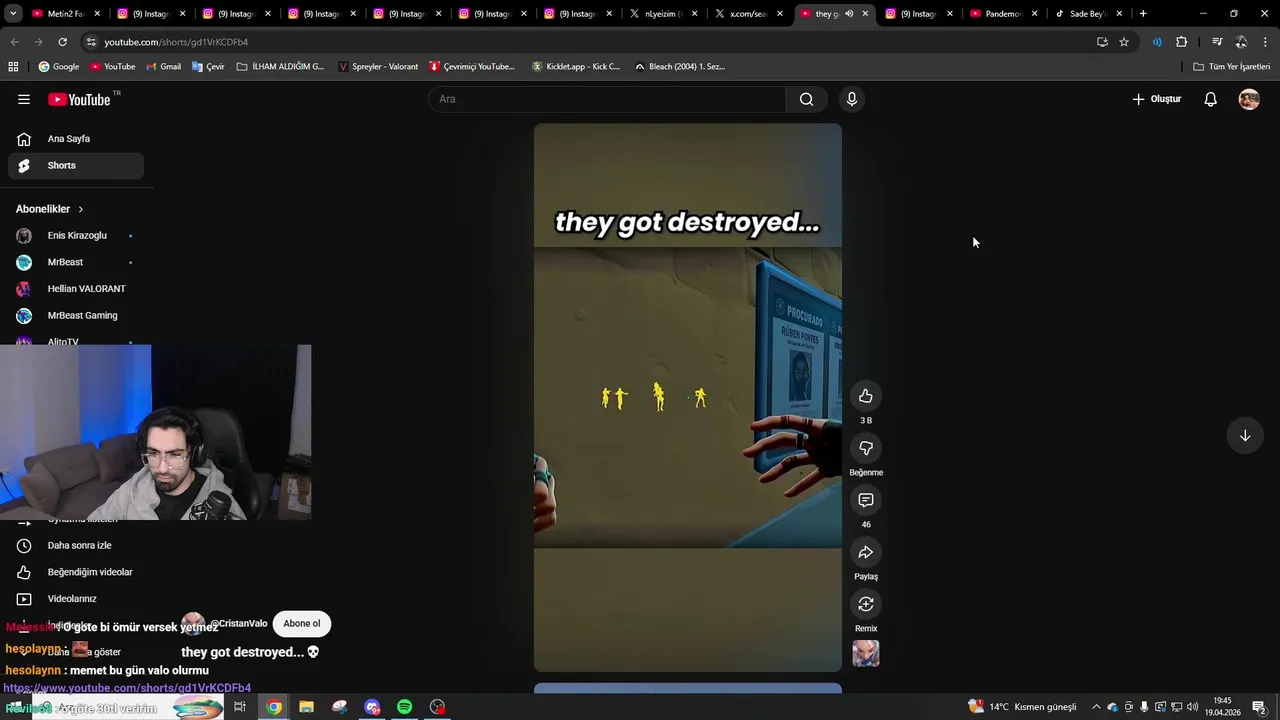Click the search magnifier button
Viewport: 1280px width, 720px height.
point(806,99)
